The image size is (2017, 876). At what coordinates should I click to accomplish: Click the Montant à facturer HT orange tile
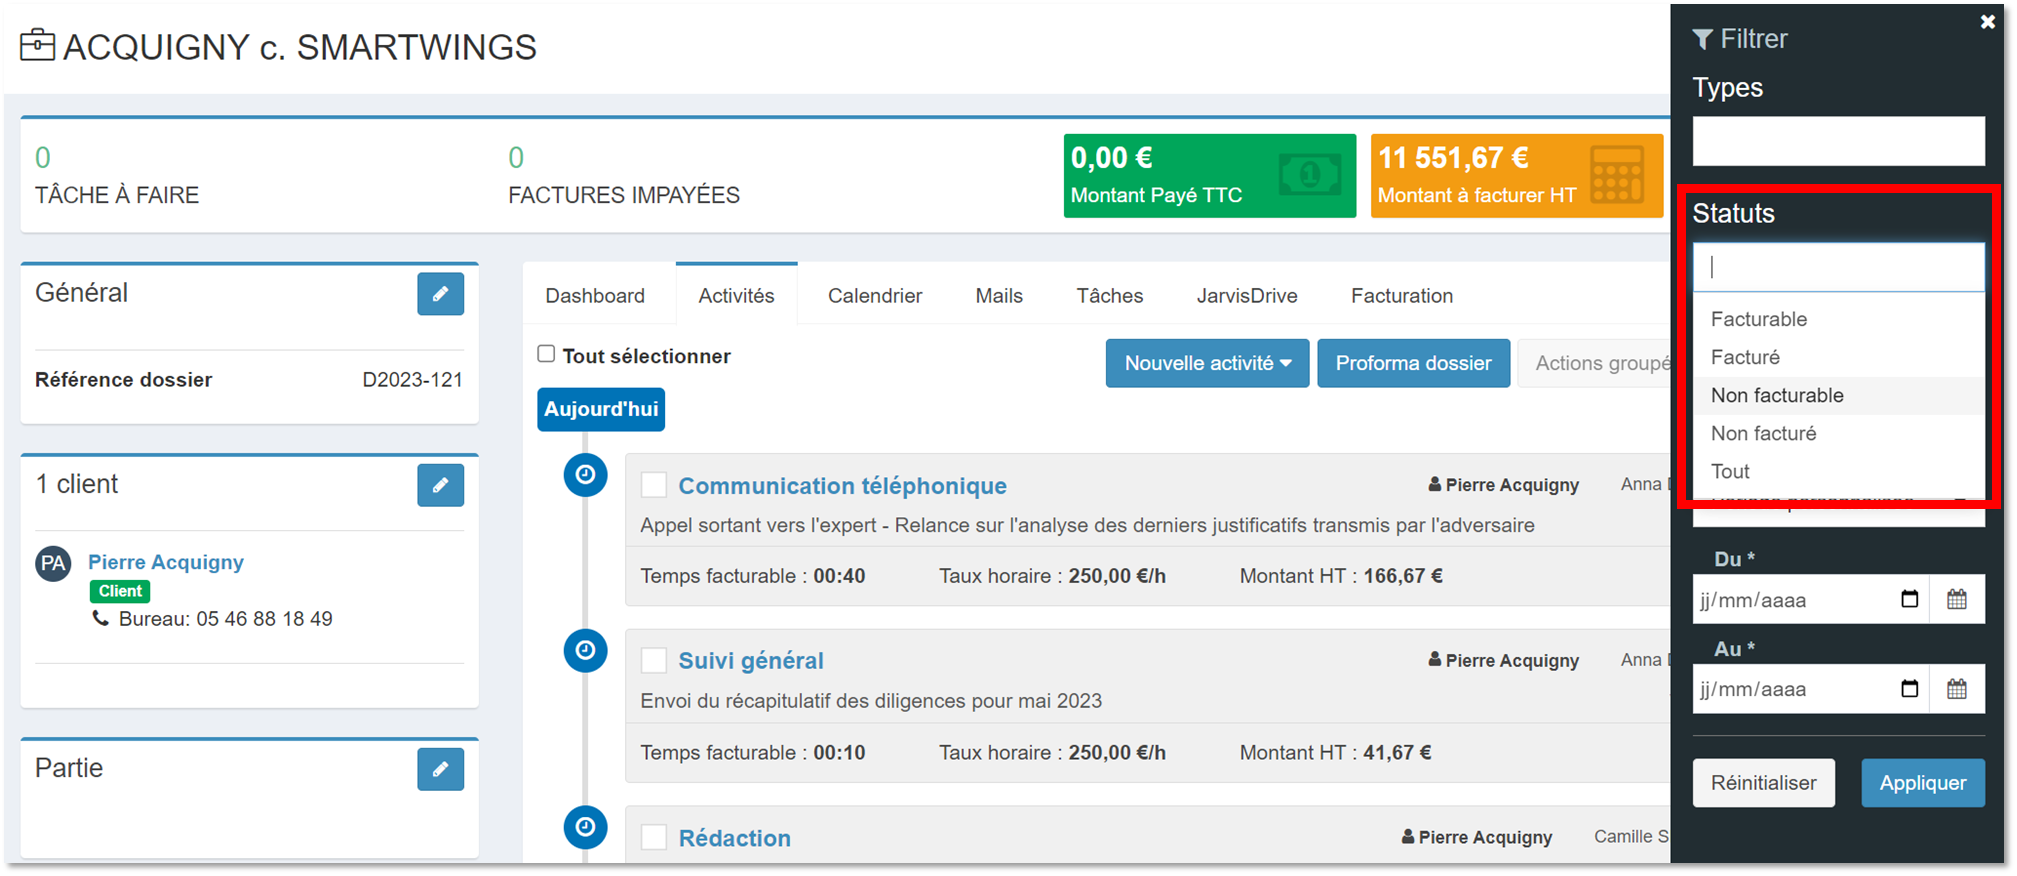1516,176
